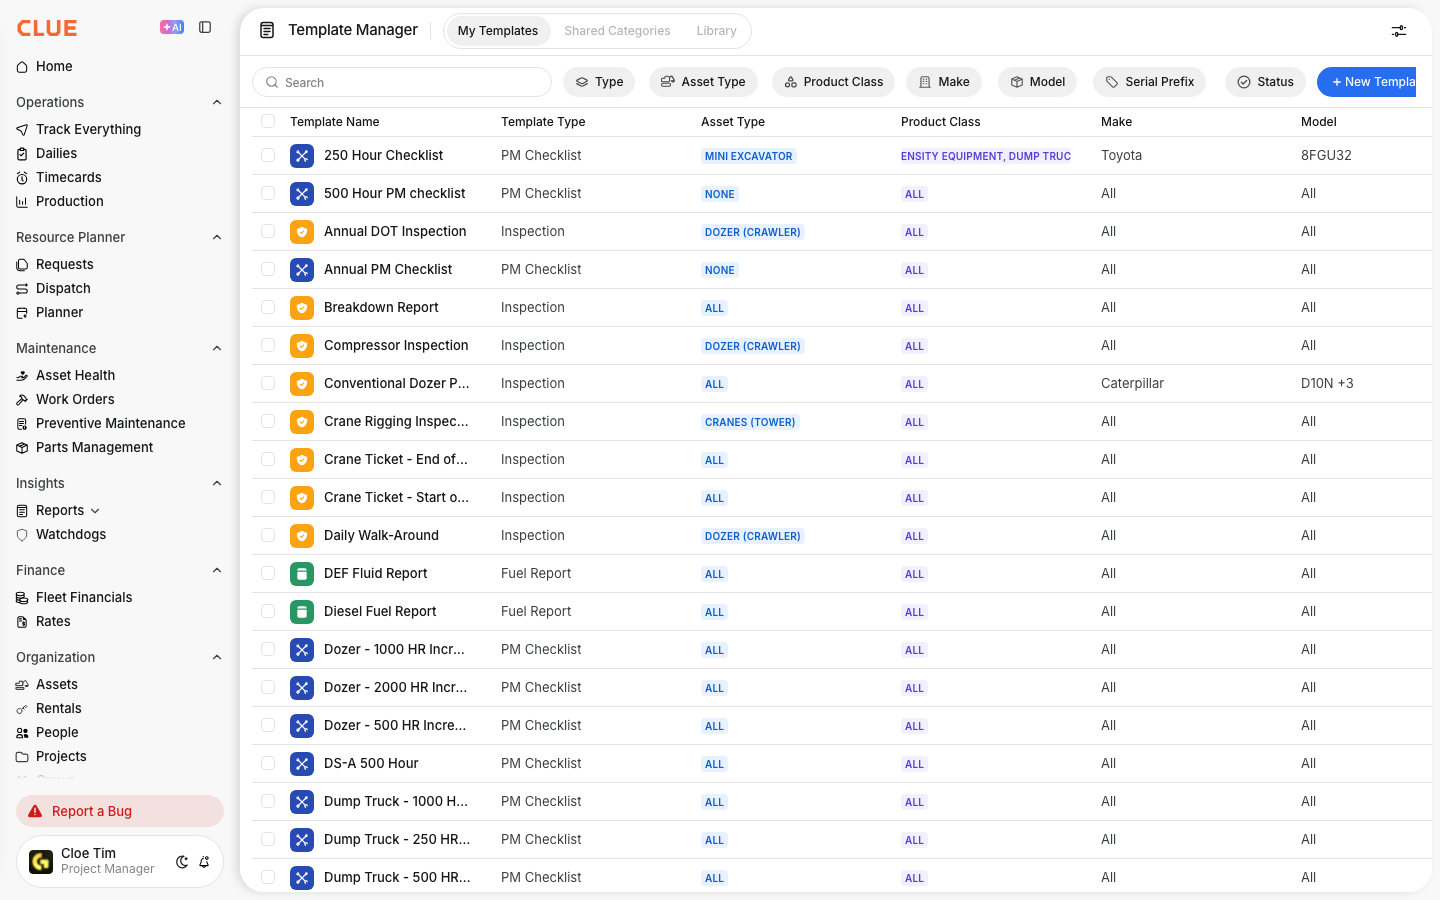Open the Asset Type filter
The width and height of the screenshot is (1440, 900).
703,82
